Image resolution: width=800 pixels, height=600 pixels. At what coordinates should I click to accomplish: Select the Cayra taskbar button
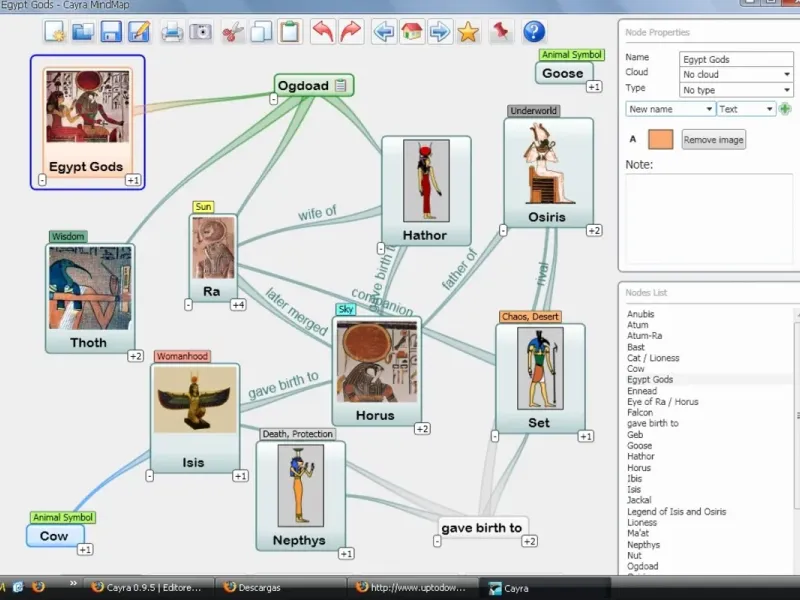point(543,588)
